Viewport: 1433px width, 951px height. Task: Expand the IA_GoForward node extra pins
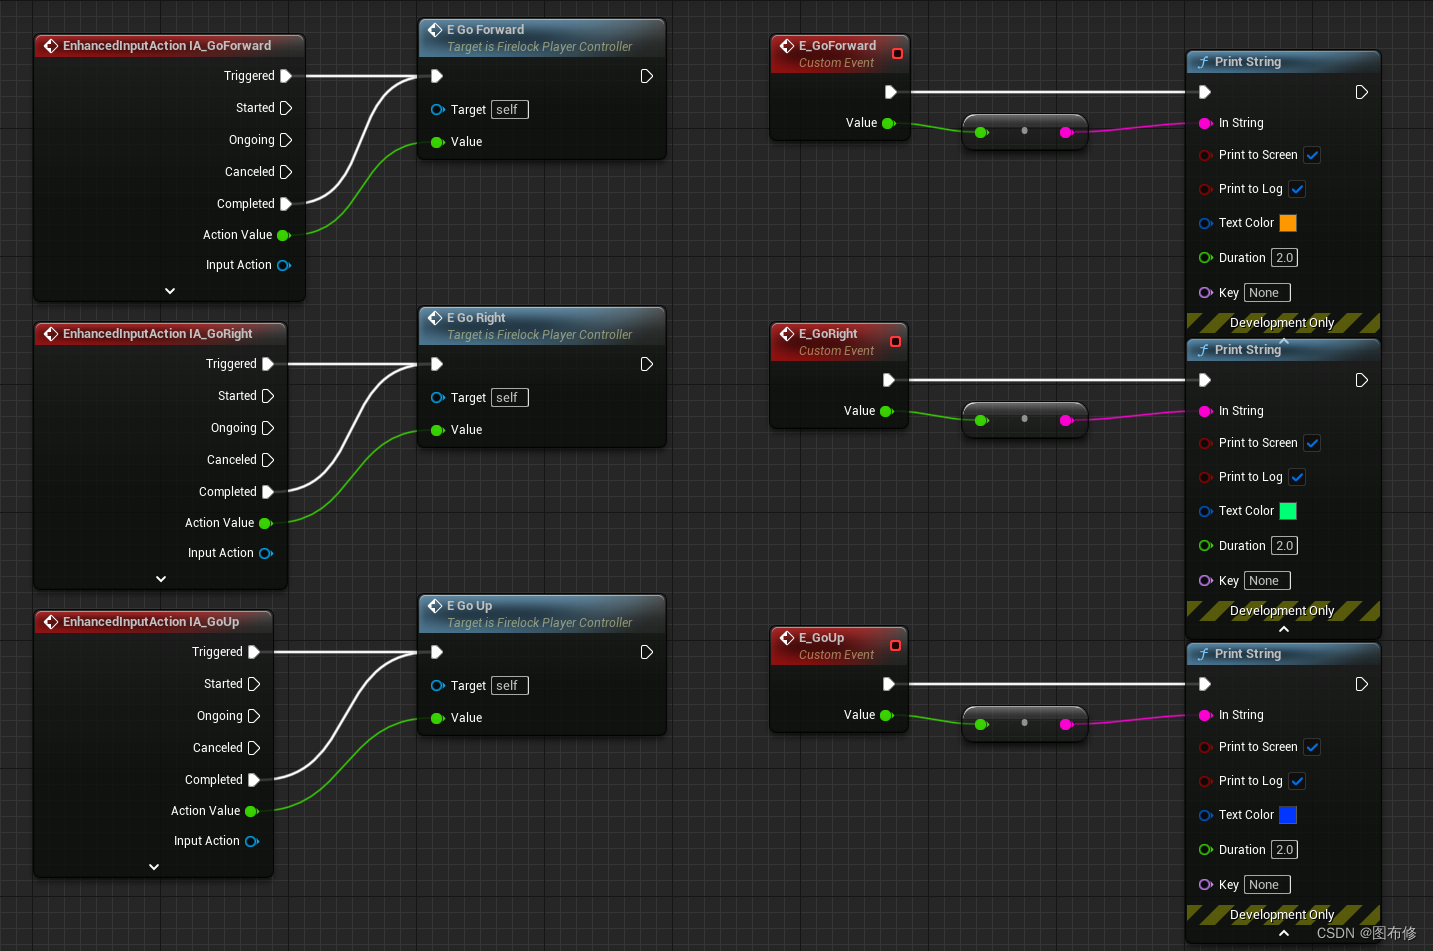[170, 291]
